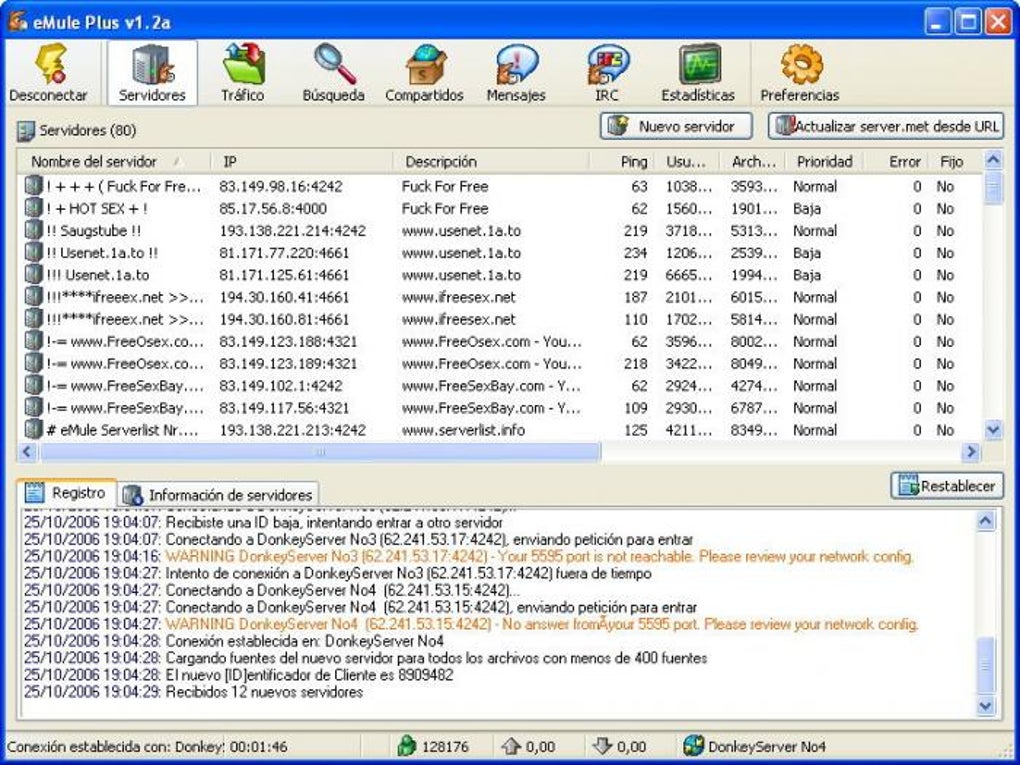Select IP 83.149.102.1:4242 row
This screenshot has height=765, width=1020.
tap(500, 385)
